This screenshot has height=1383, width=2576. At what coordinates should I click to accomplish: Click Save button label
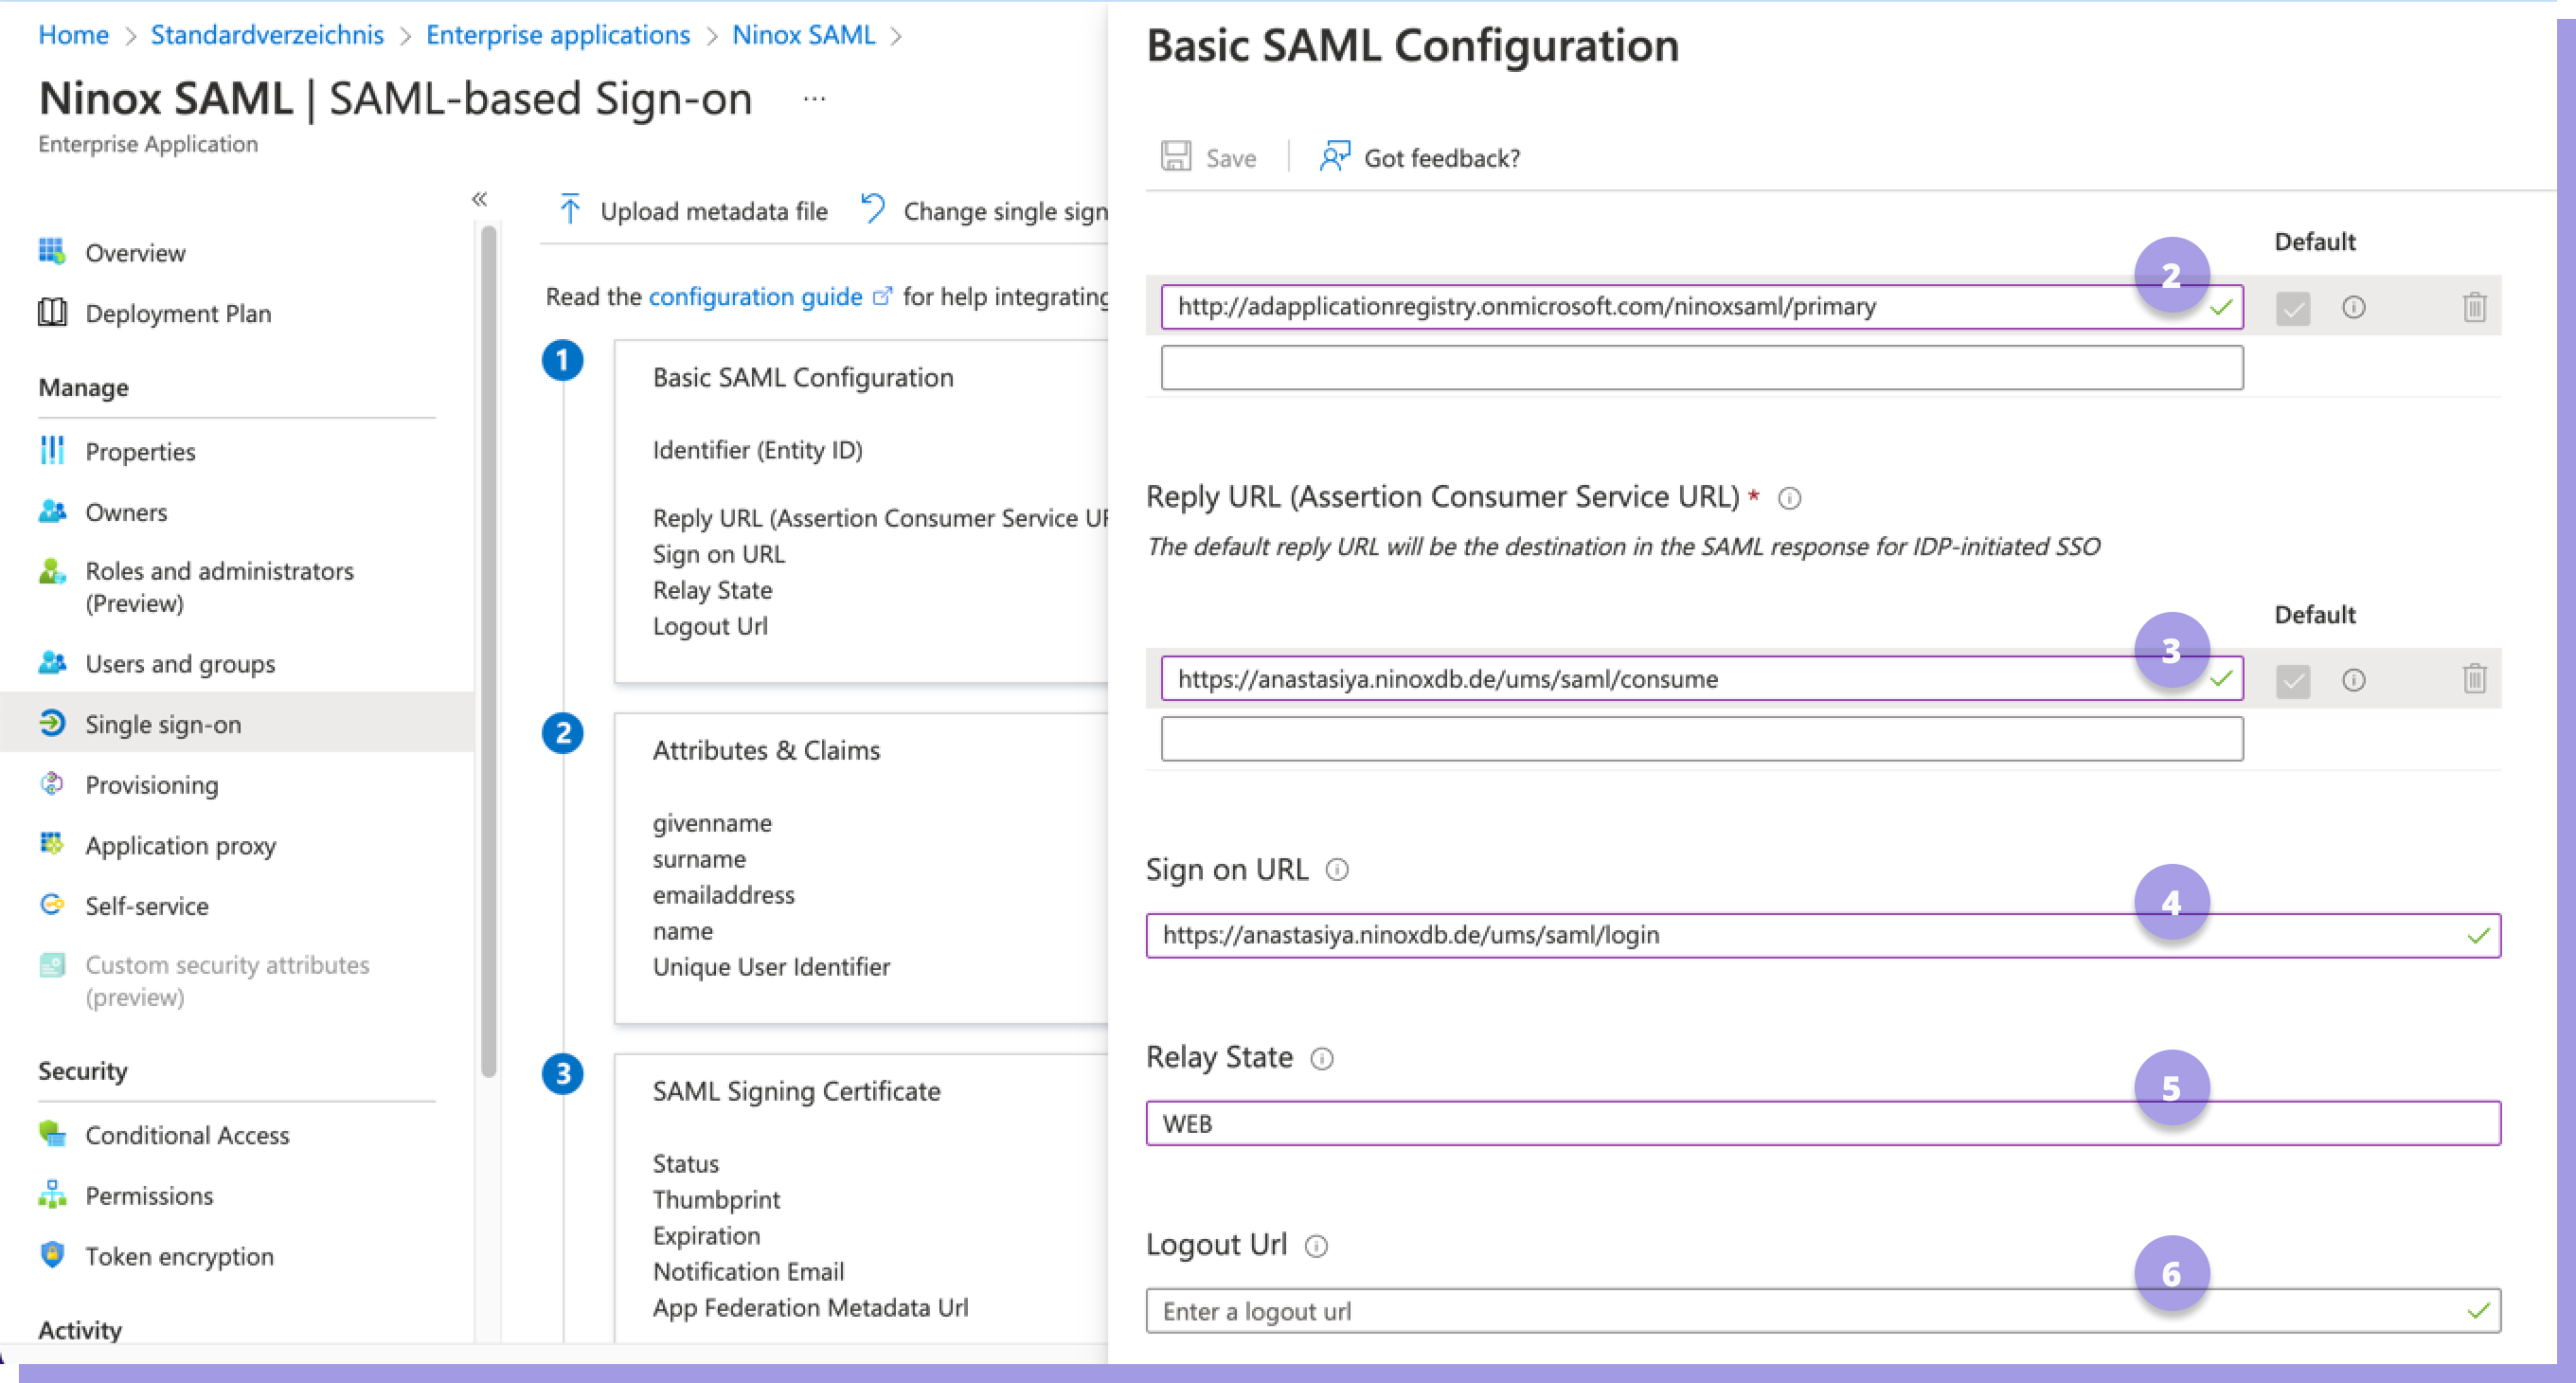tap(1231, 158)
